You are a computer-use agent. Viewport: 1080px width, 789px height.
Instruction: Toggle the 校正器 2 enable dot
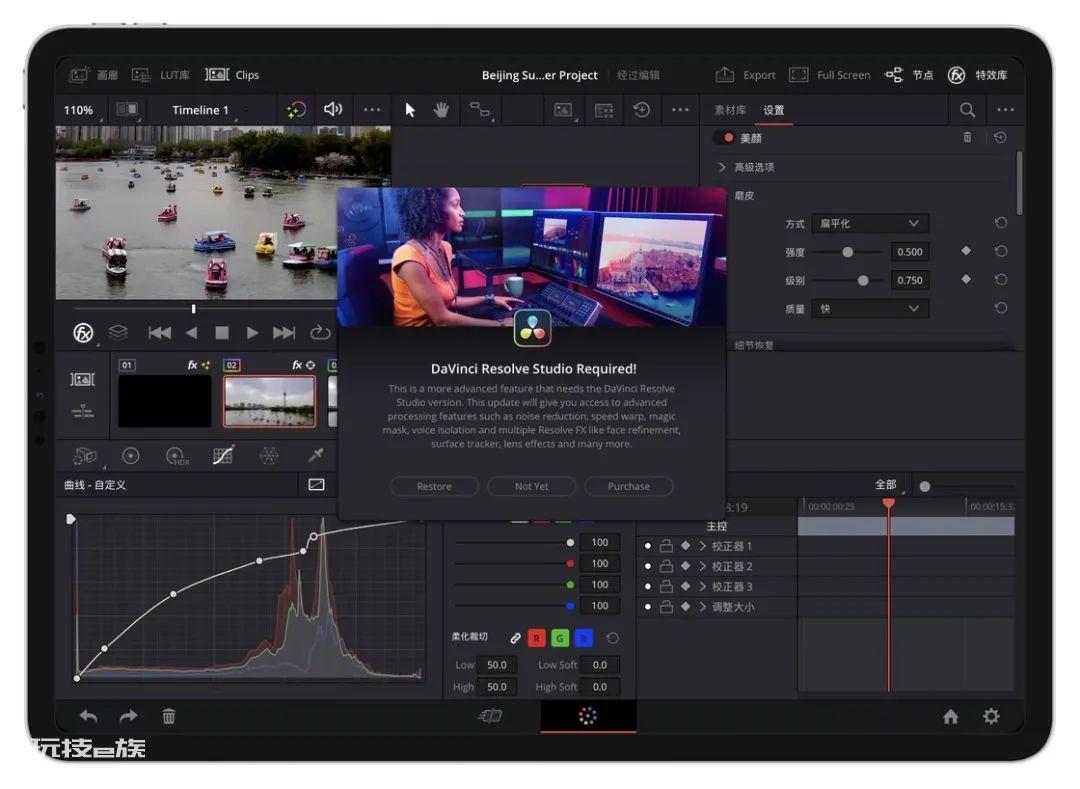coord(647,566)
